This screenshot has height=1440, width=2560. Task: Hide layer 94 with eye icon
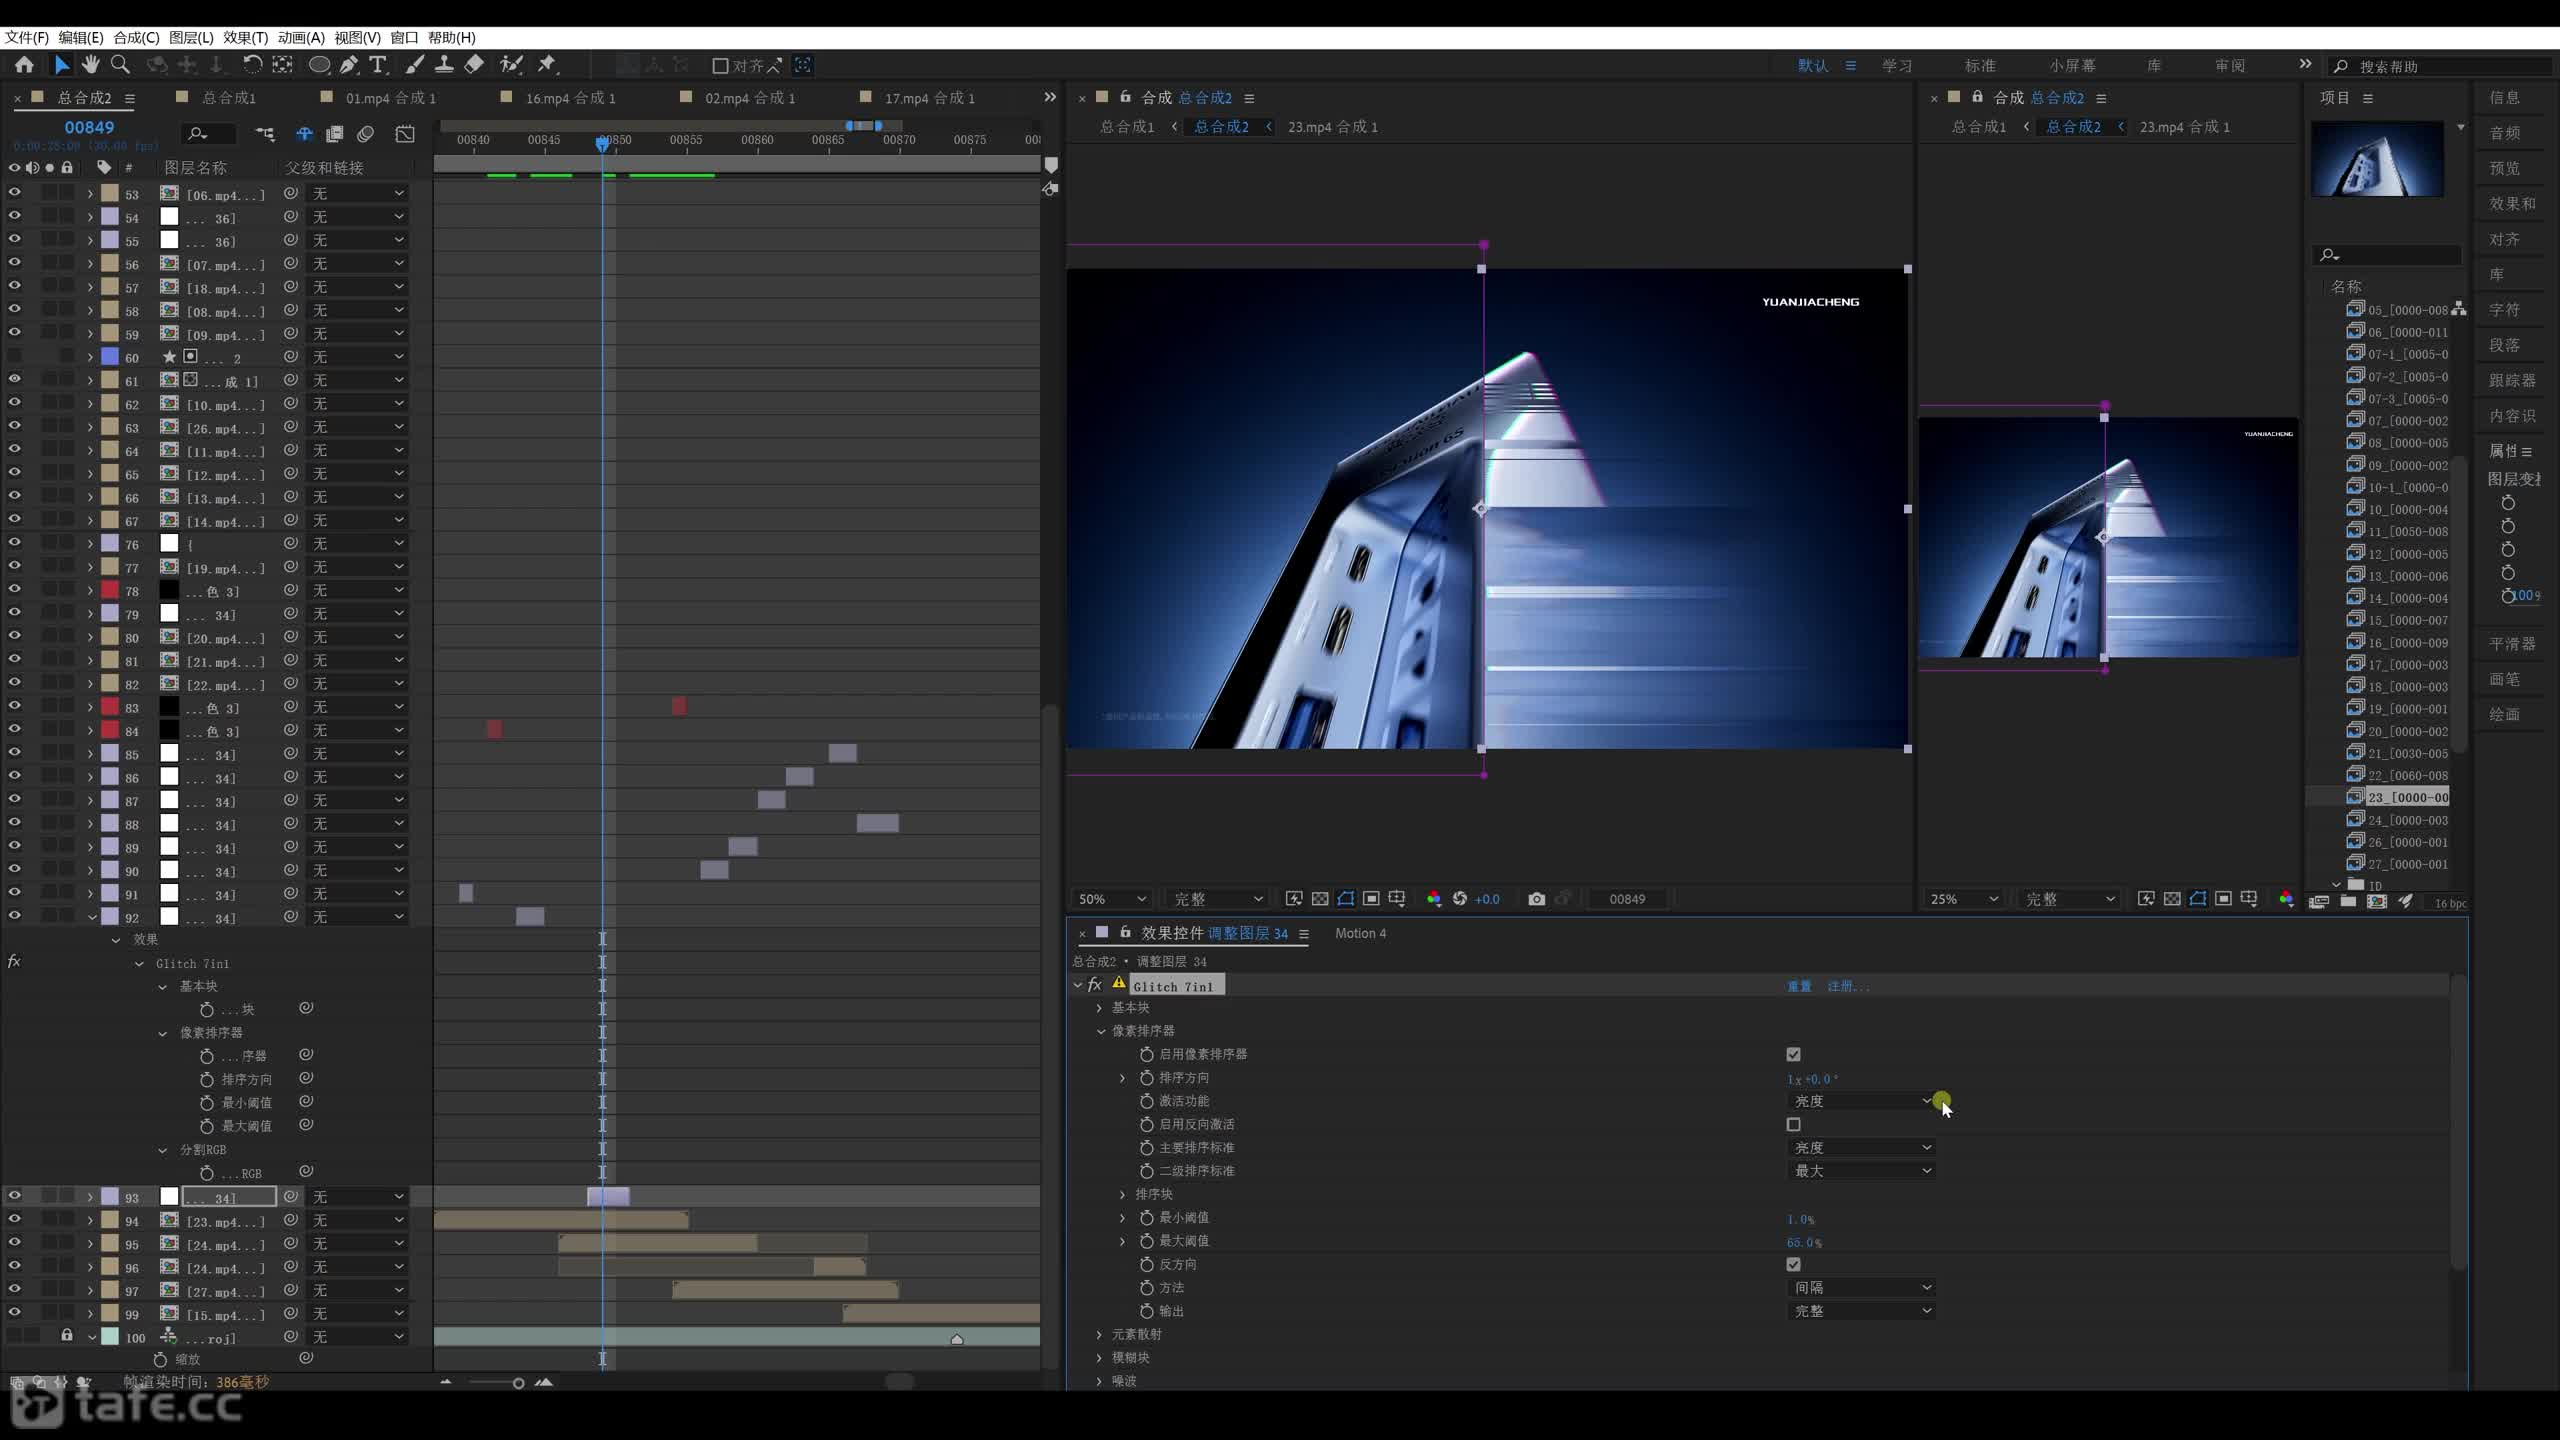[14, 1220]
